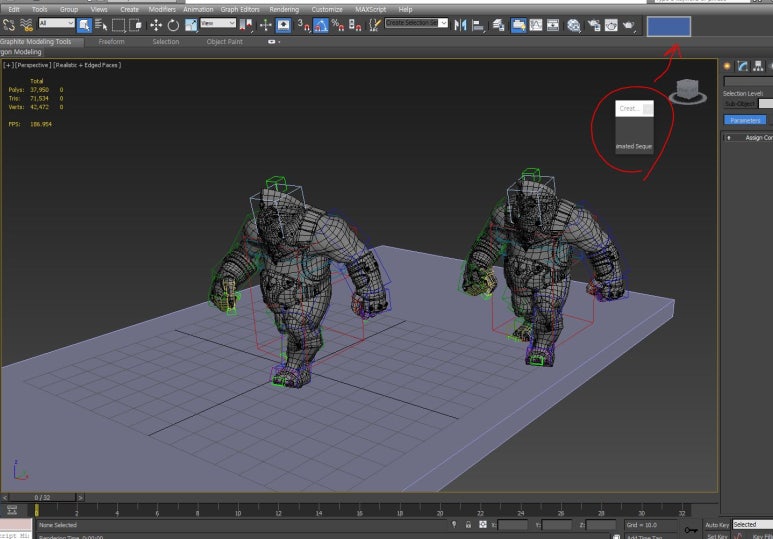
Task: Activate the Select and Move tool
Action: [x=156, y=25]
